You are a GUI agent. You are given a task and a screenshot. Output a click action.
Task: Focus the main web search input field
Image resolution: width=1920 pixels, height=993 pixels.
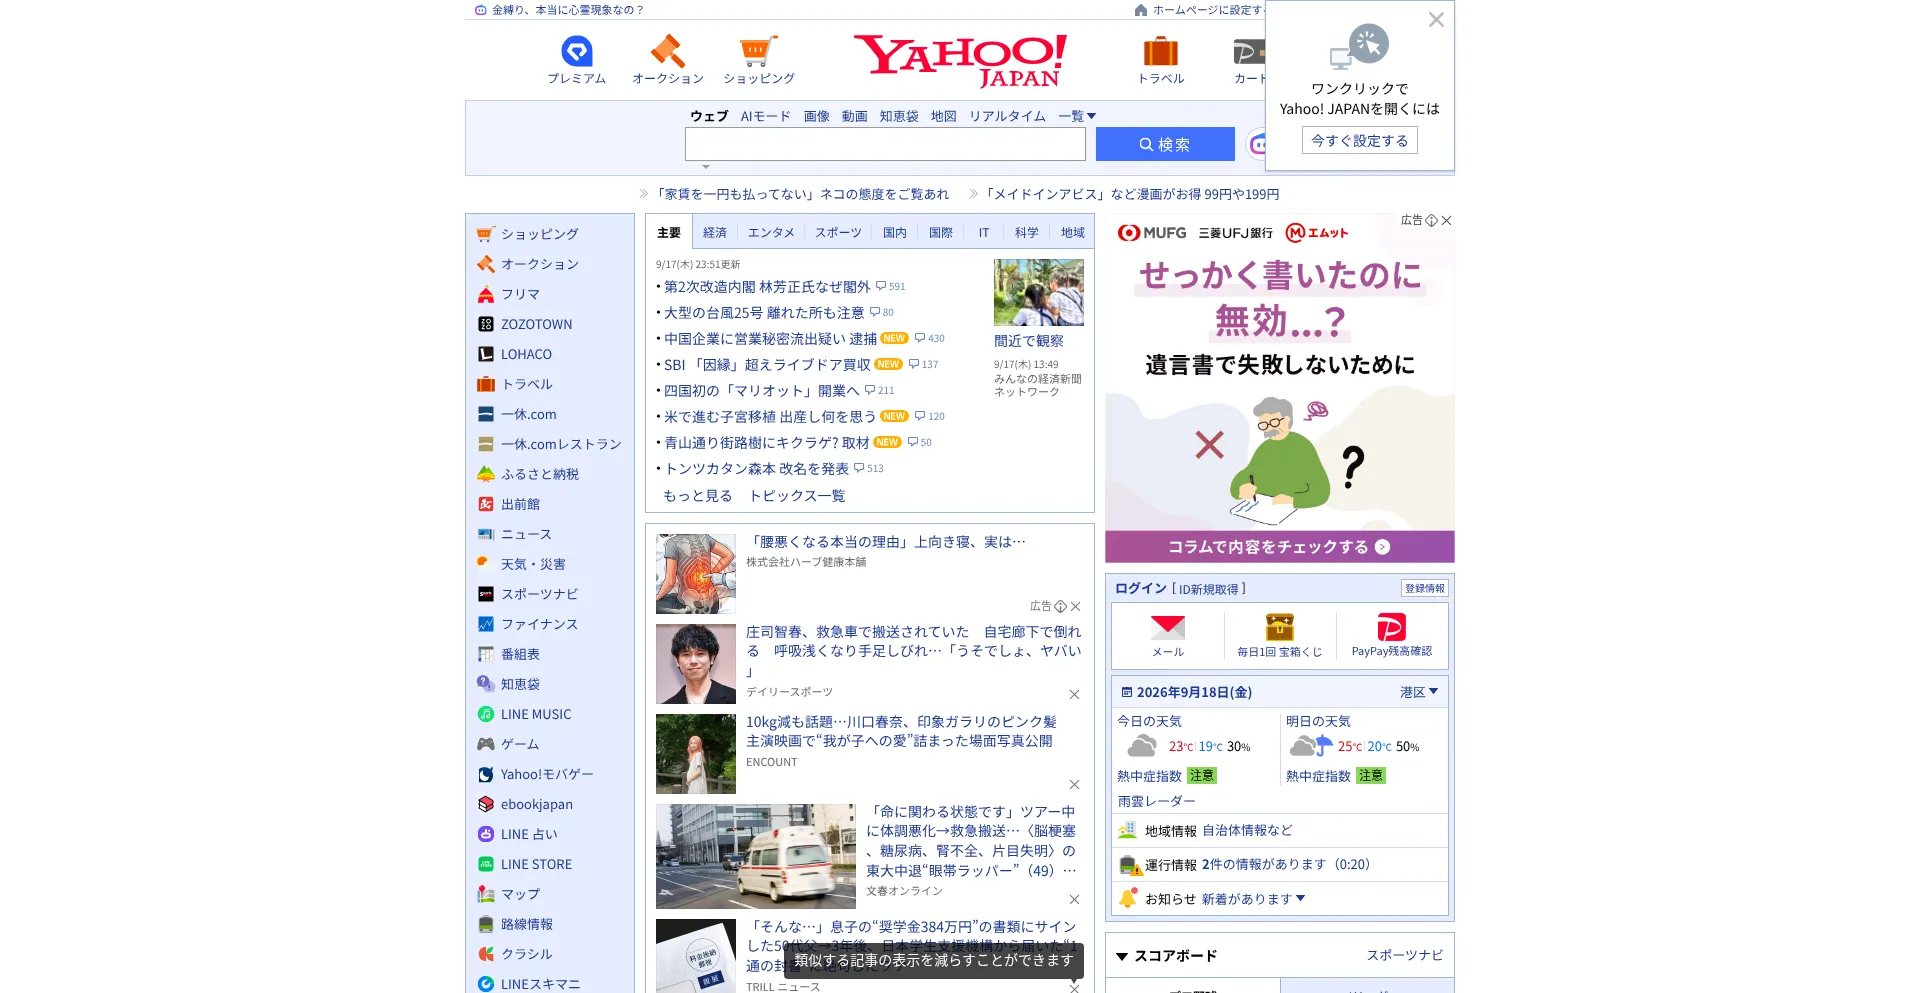pos(885,144)
